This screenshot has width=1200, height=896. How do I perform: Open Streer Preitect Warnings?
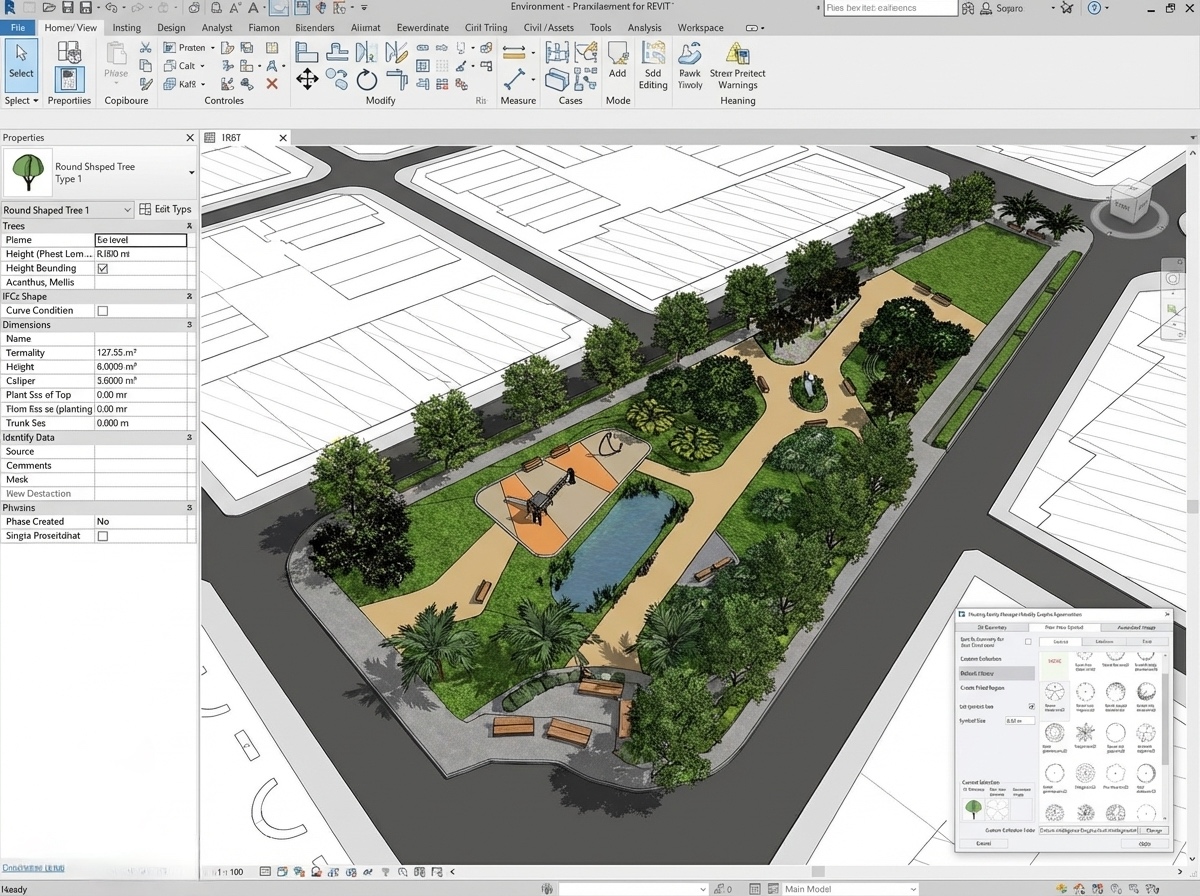pyautogui.click(x=737, y=62)
